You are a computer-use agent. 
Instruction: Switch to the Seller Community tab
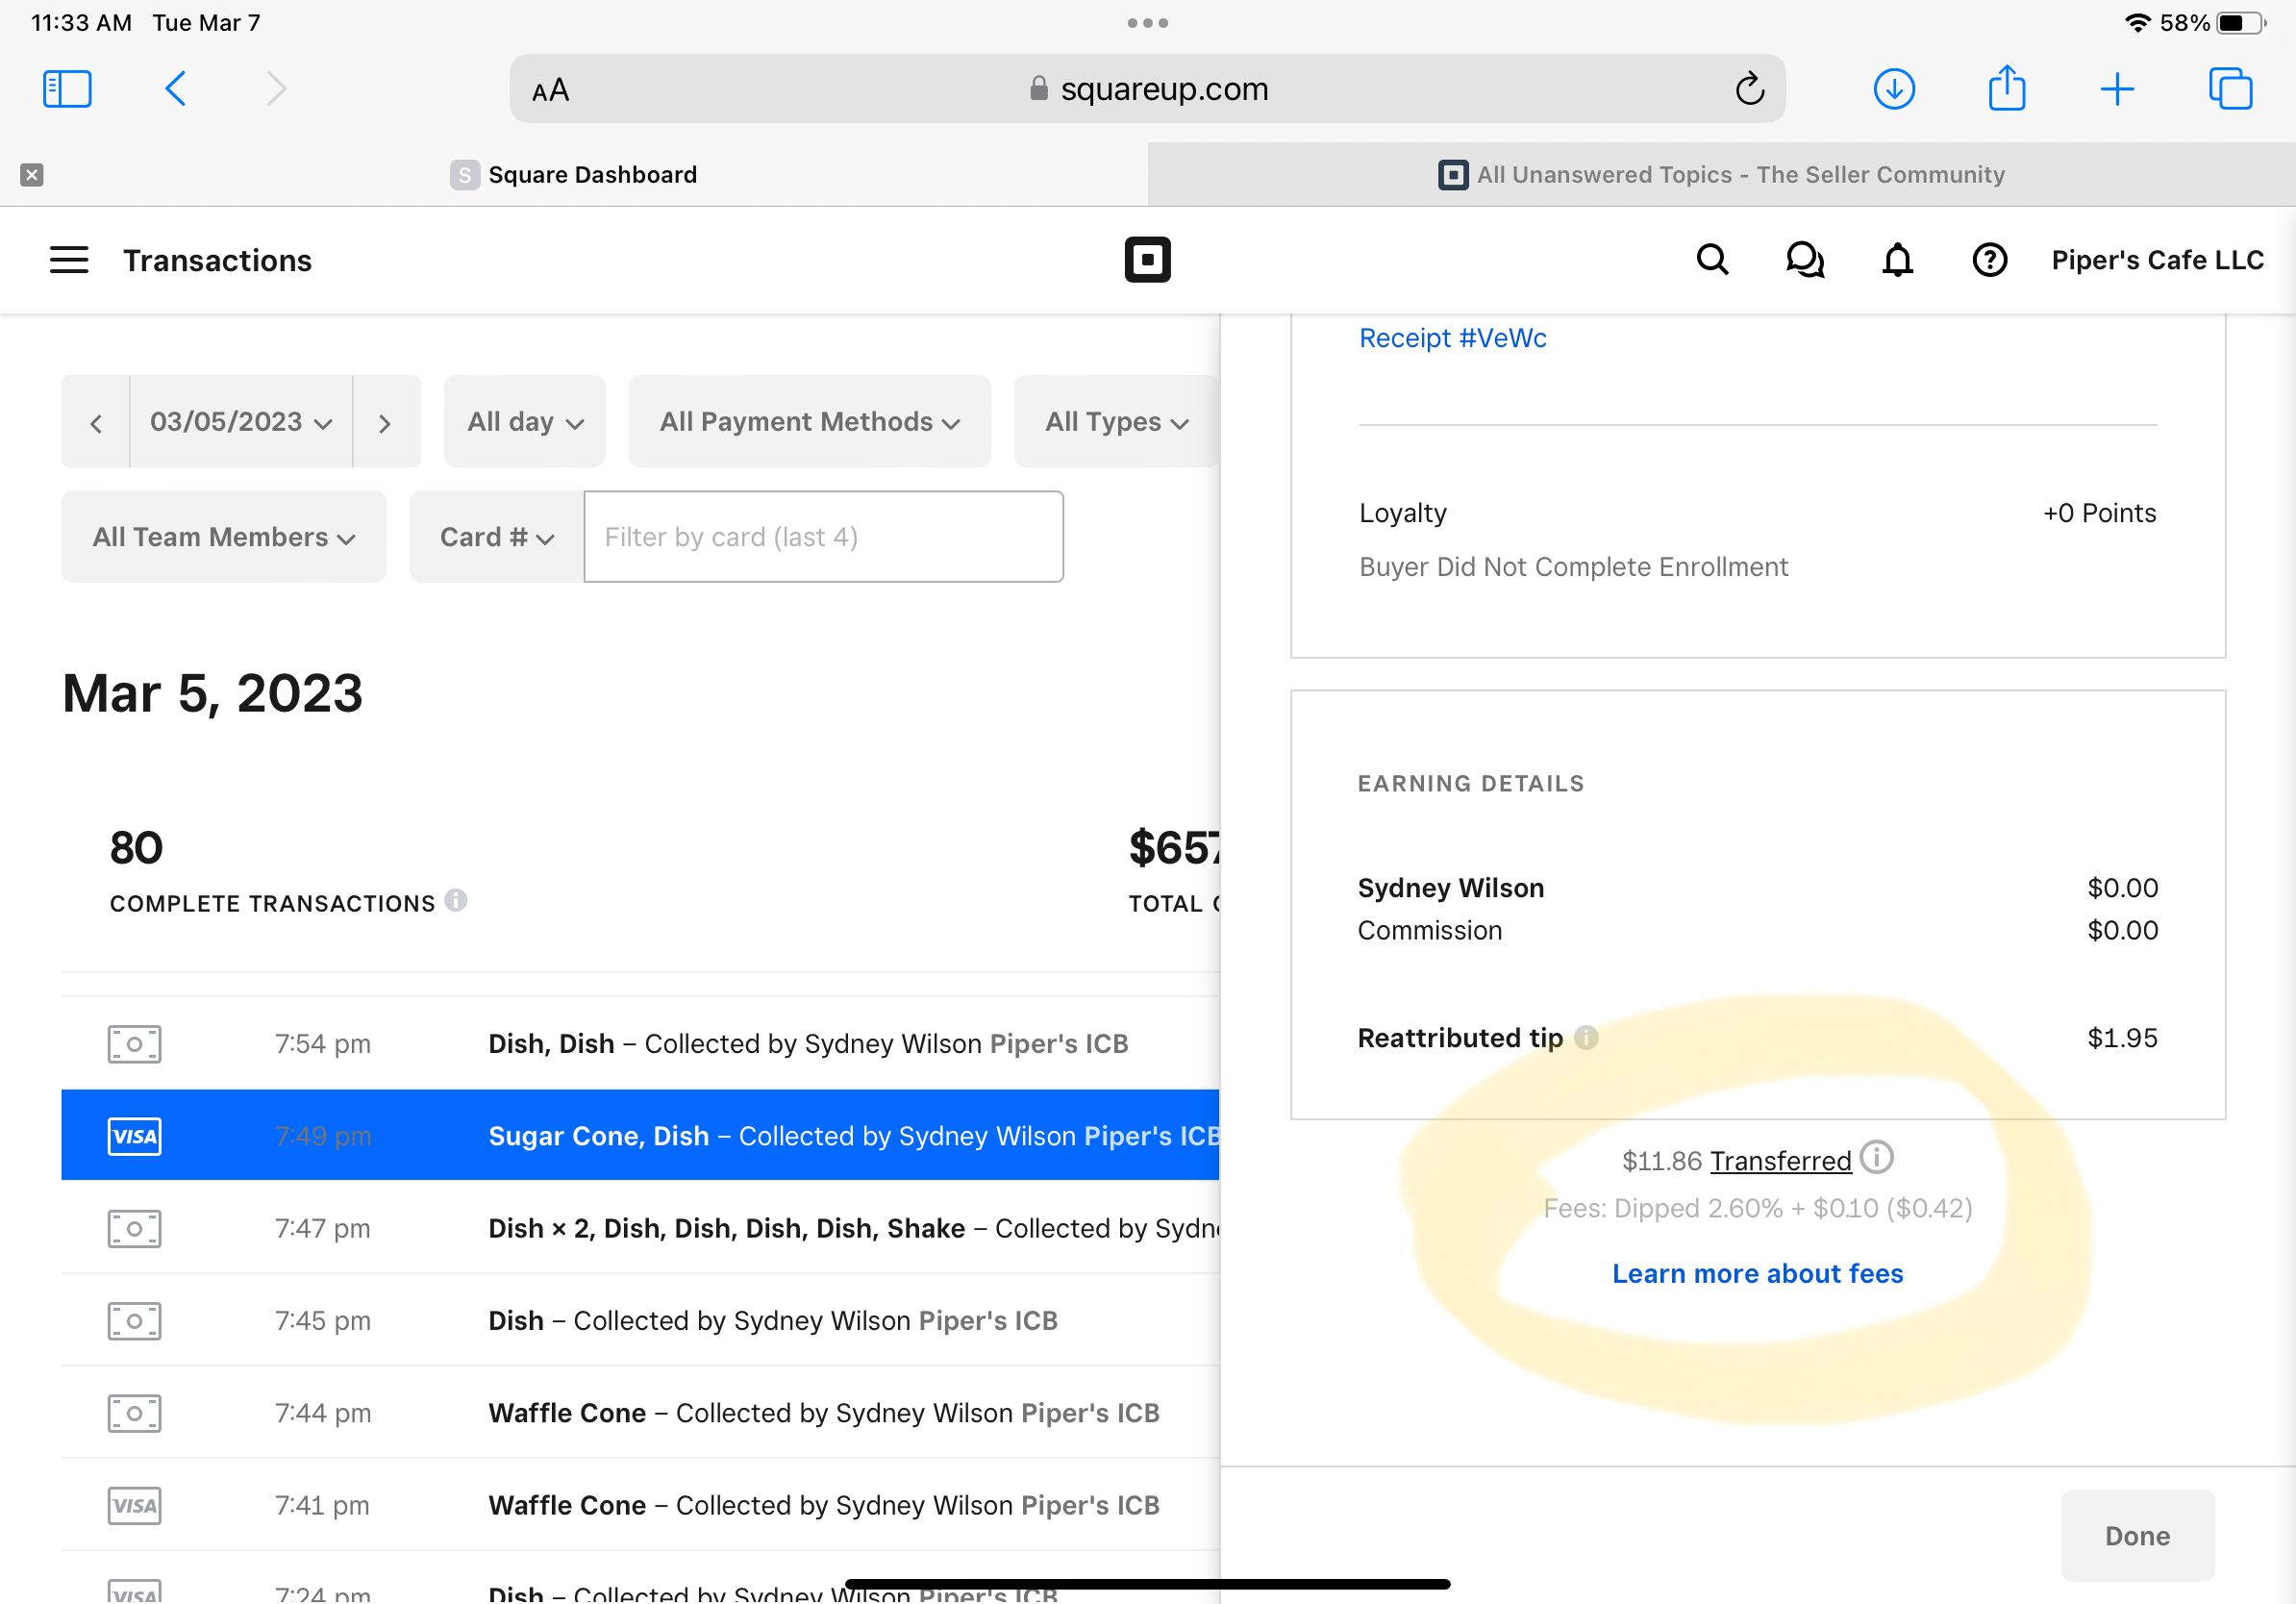click(x=1721, y=175)
